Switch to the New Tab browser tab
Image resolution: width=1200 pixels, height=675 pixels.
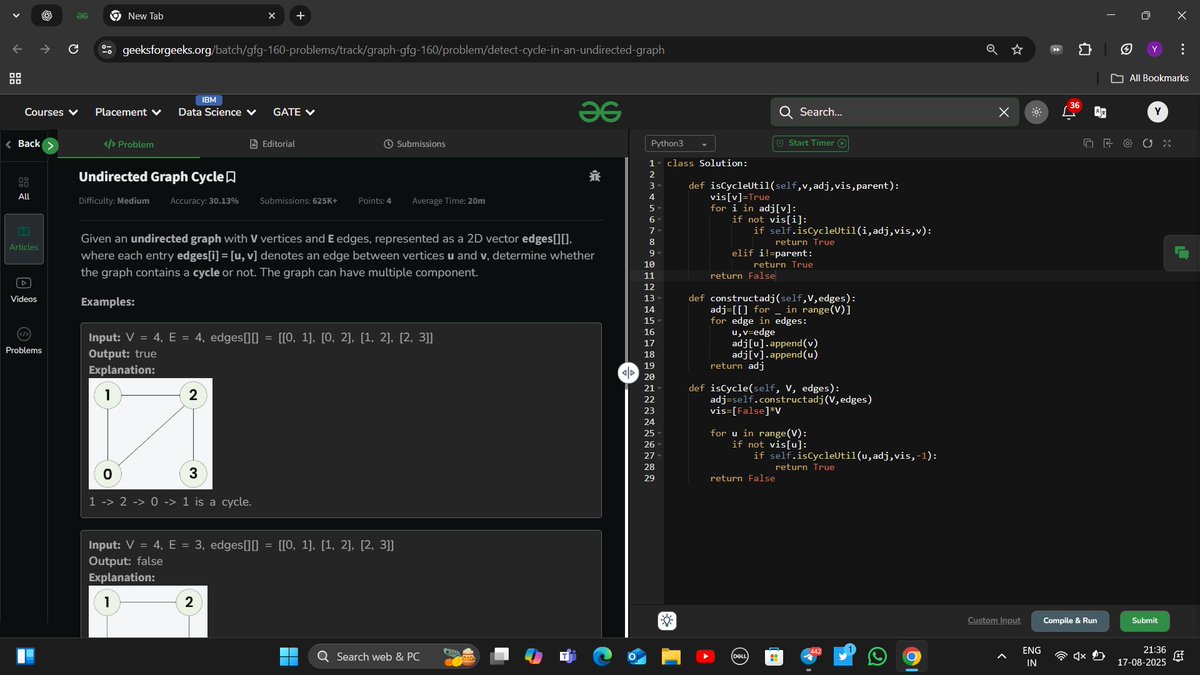pyautogui.click(x=192, y=15)
